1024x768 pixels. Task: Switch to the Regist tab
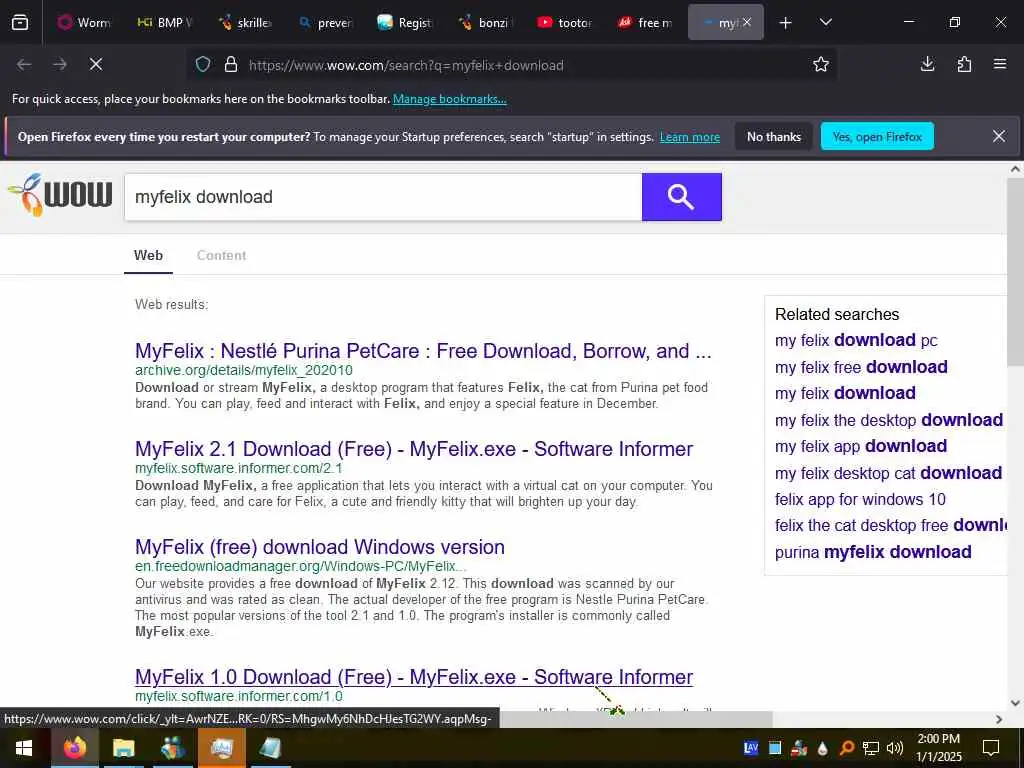405,23
